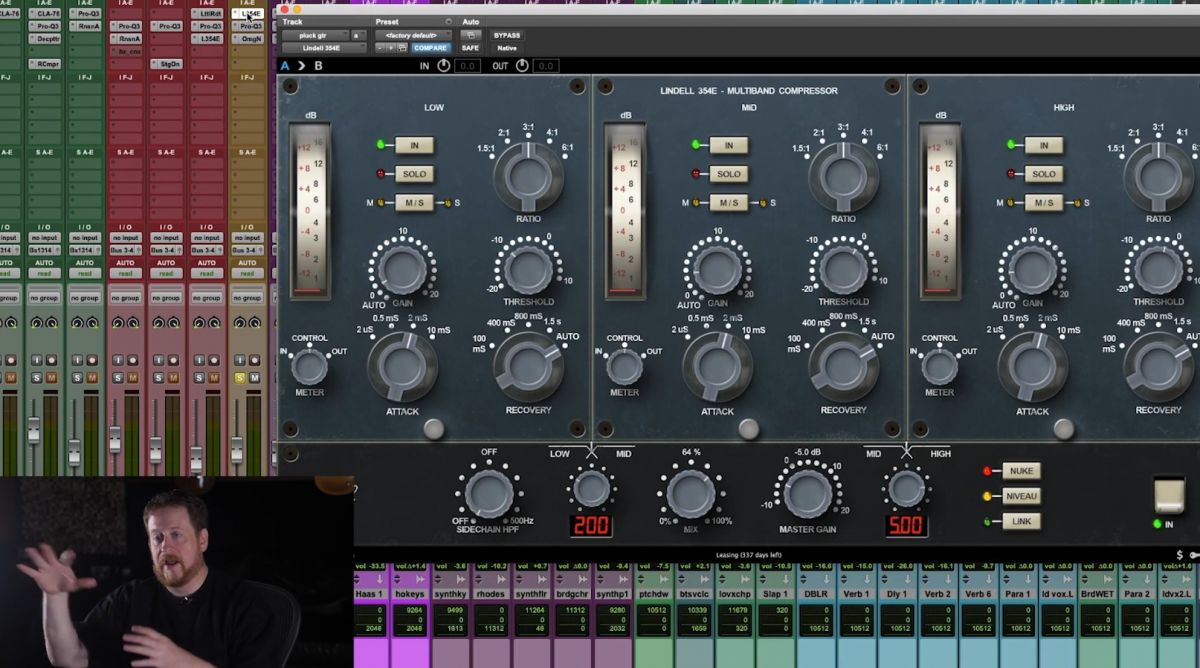Image resolution: width=1200 pixels, height=668 pixels.
Task: Click the LOW-MID crossover value display showing 200
Action: click(x=590, y=523)
